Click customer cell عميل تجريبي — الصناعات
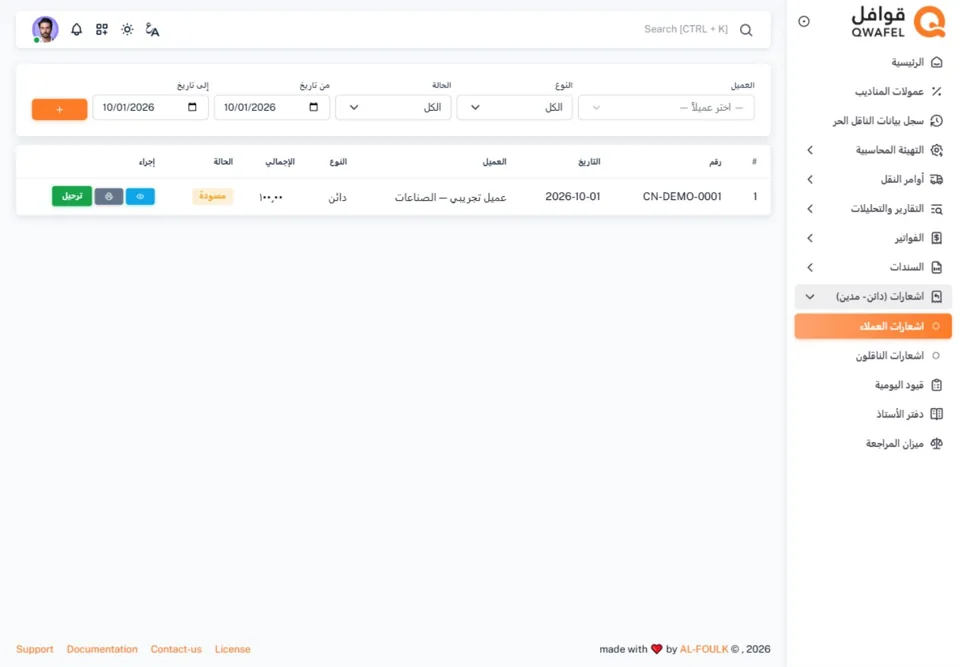This screenshot has width=960, height=667. [x=451, y=197]
